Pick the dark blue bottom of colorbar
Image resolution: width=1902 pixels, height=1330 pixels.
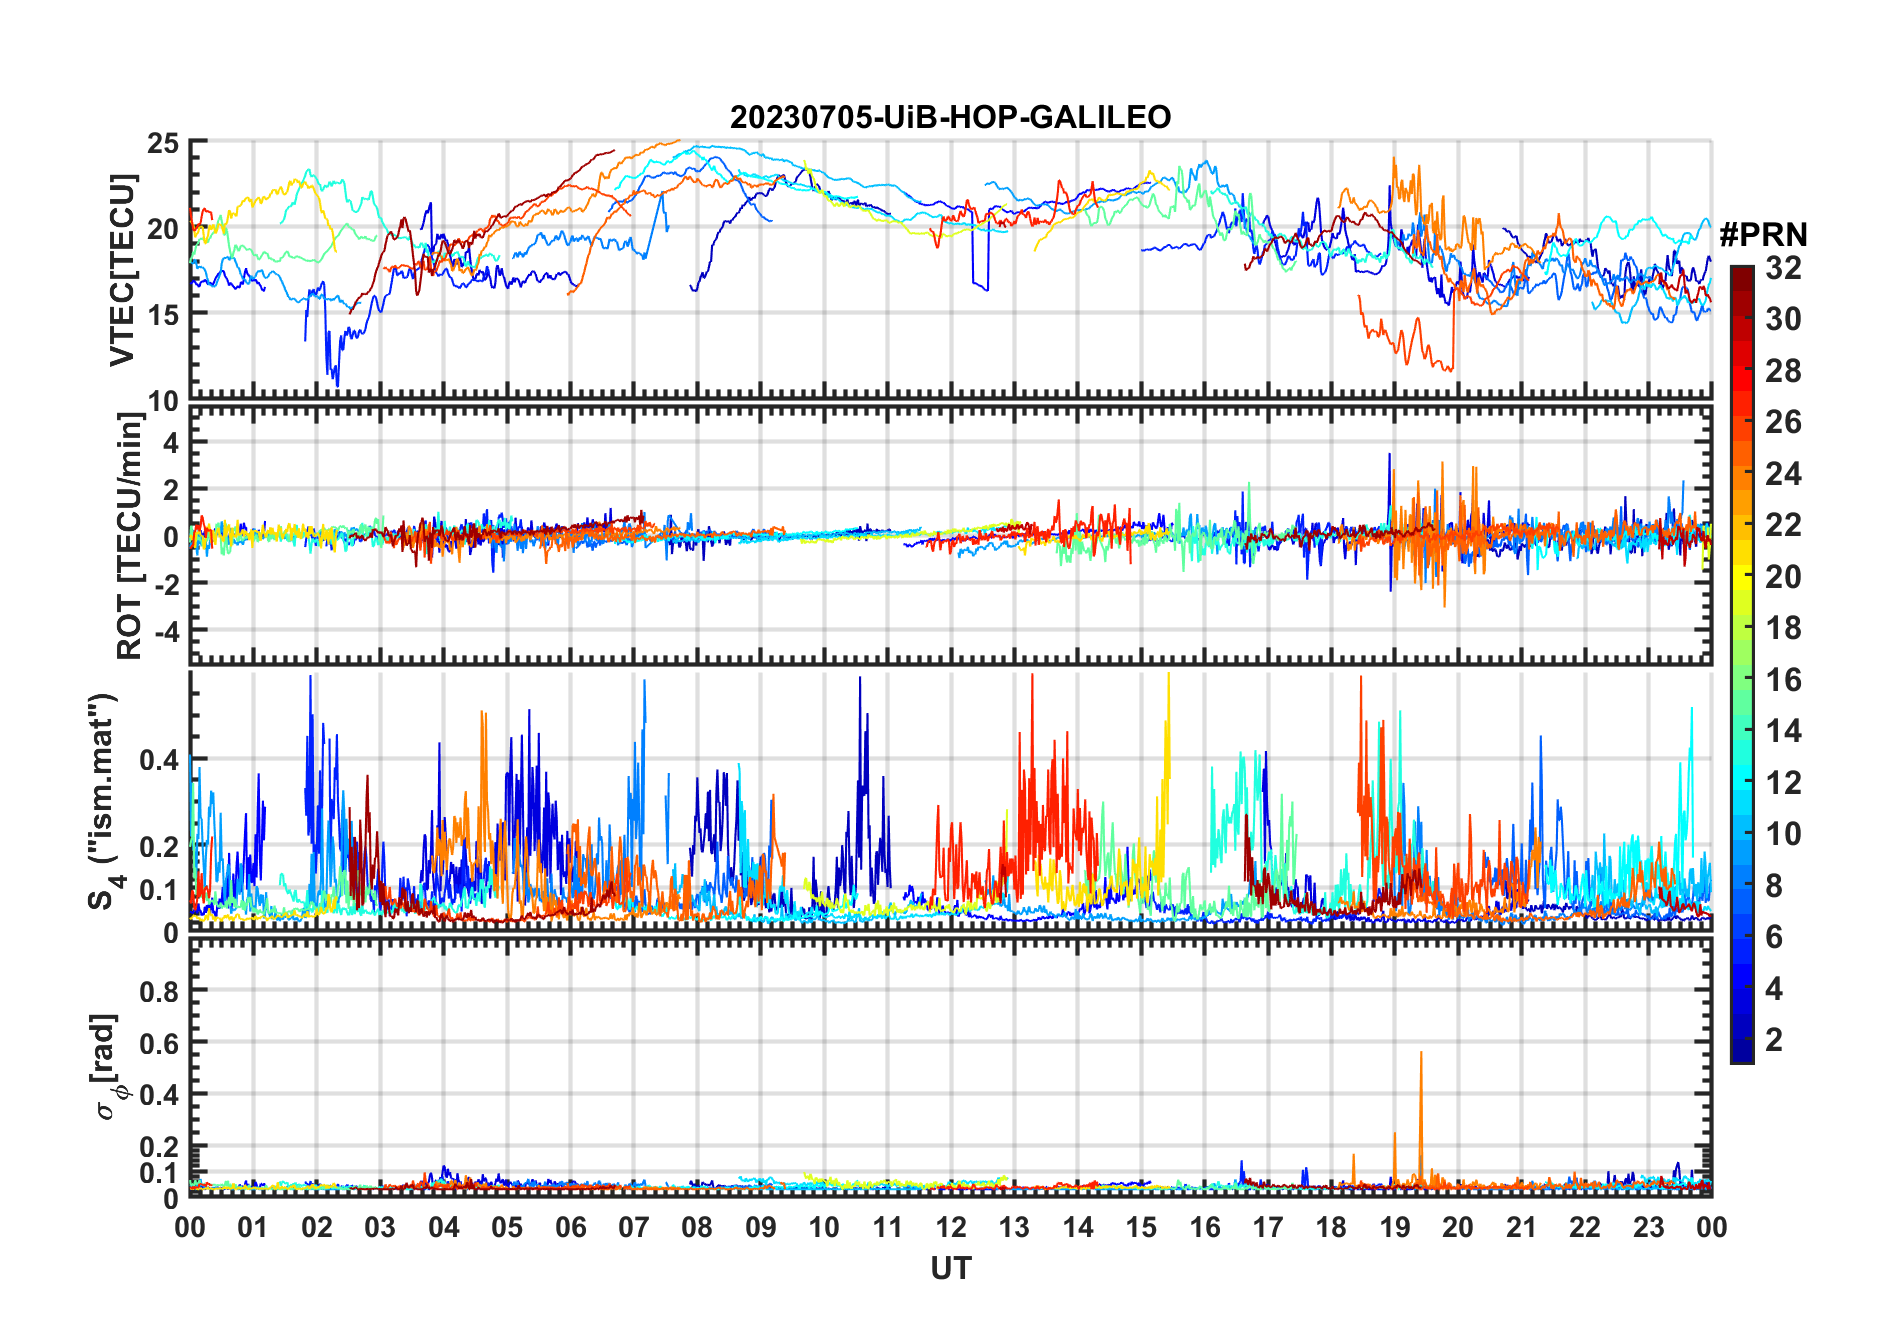point(1741,1055)
